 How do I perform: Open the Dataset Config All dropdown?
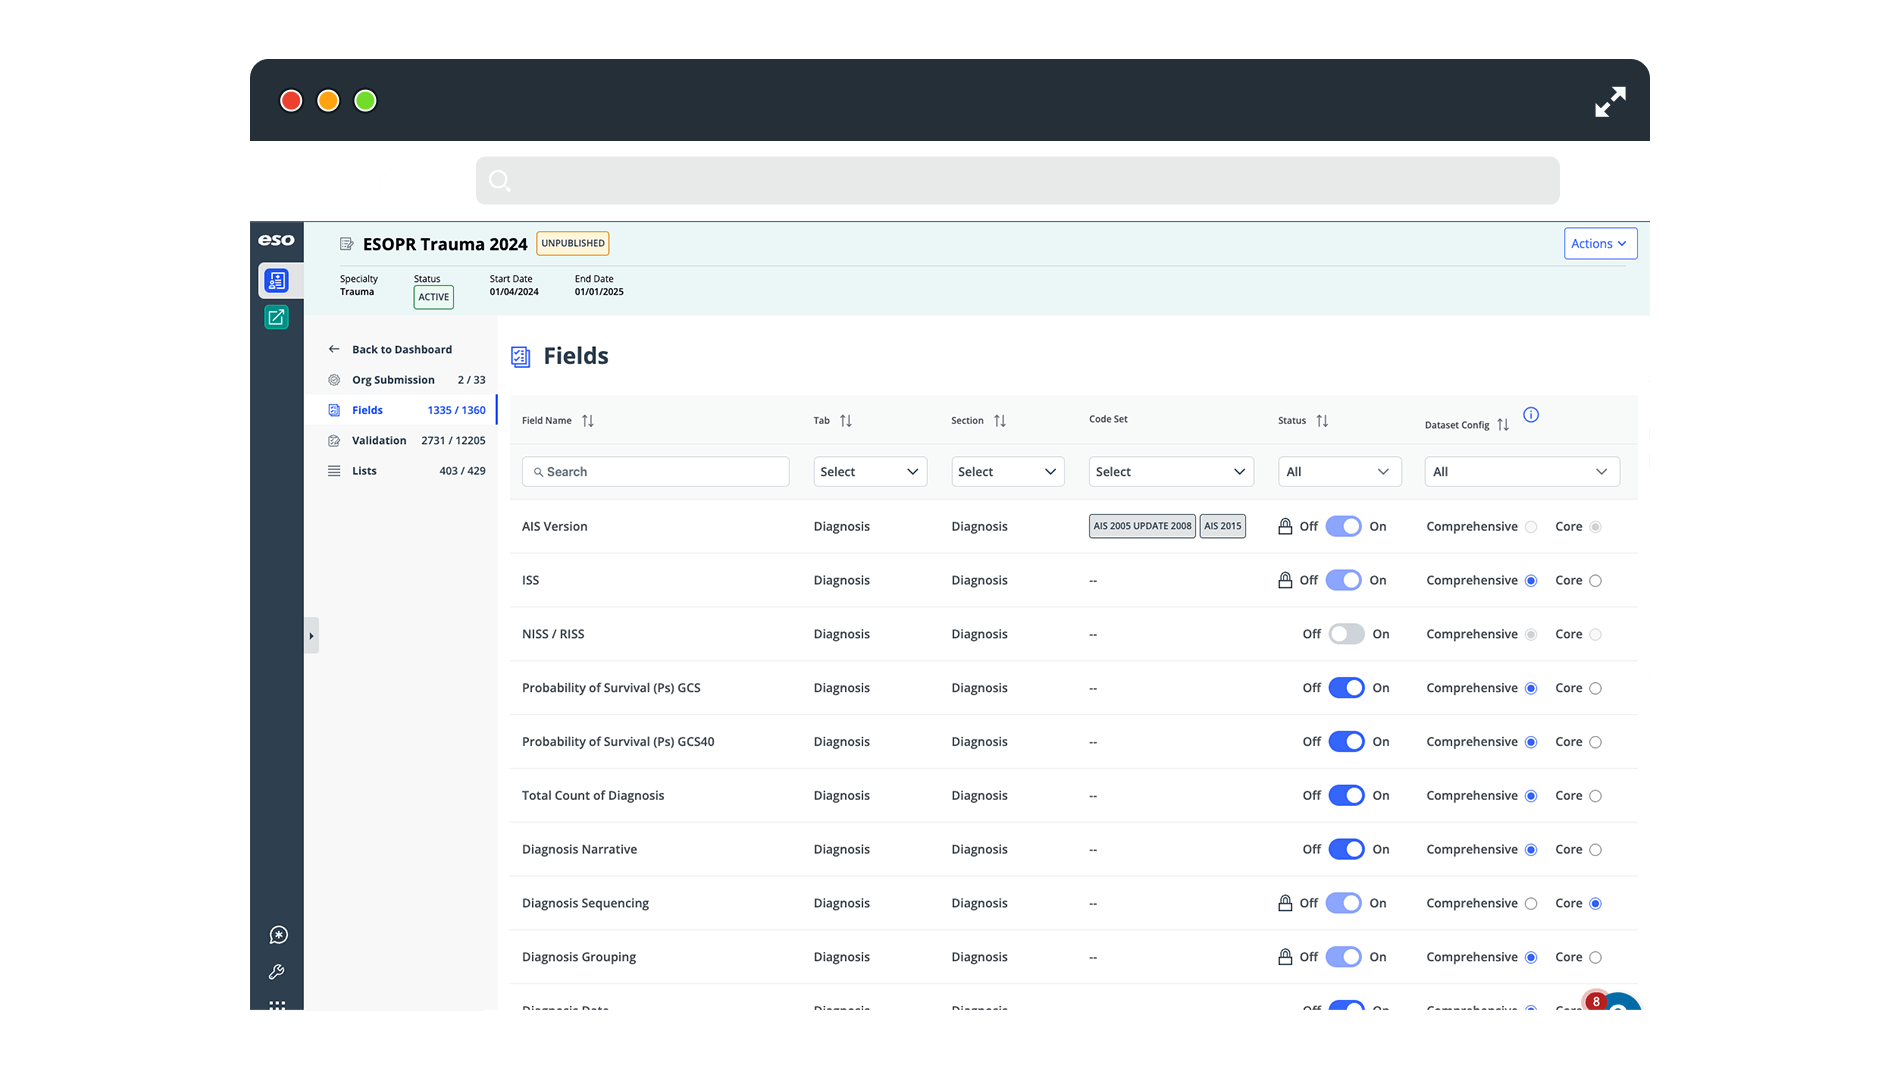pos(1522,472)
